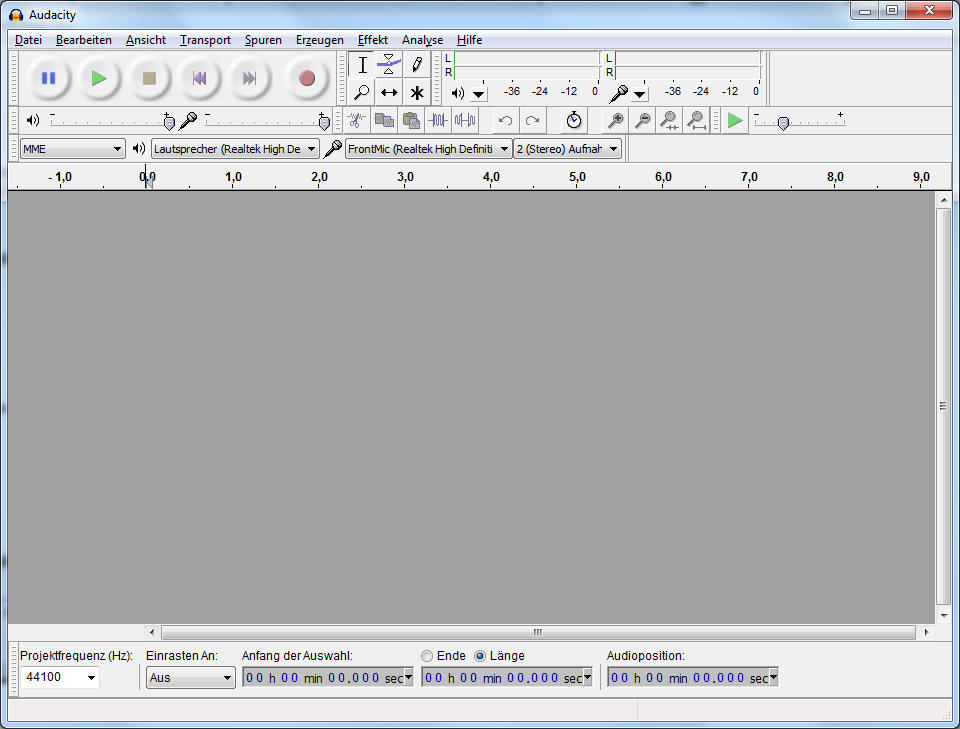
Task: Click the horizontal scrollbar left arrow
Action: [152, 632]
